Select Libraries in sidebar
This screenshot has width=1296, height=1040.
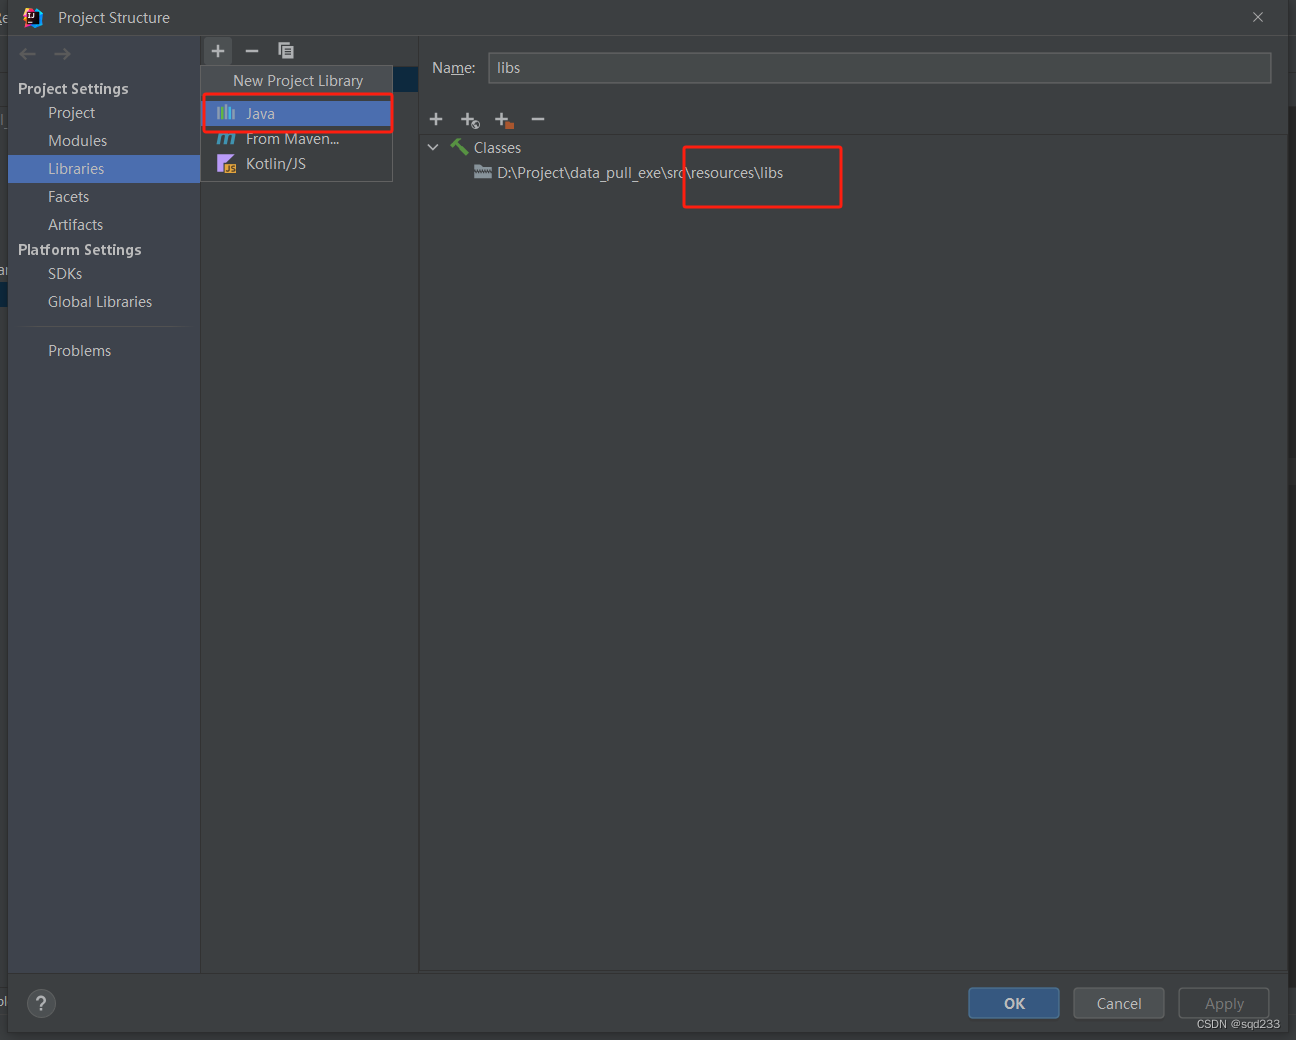pyautogui.click(x=104, y=169)
